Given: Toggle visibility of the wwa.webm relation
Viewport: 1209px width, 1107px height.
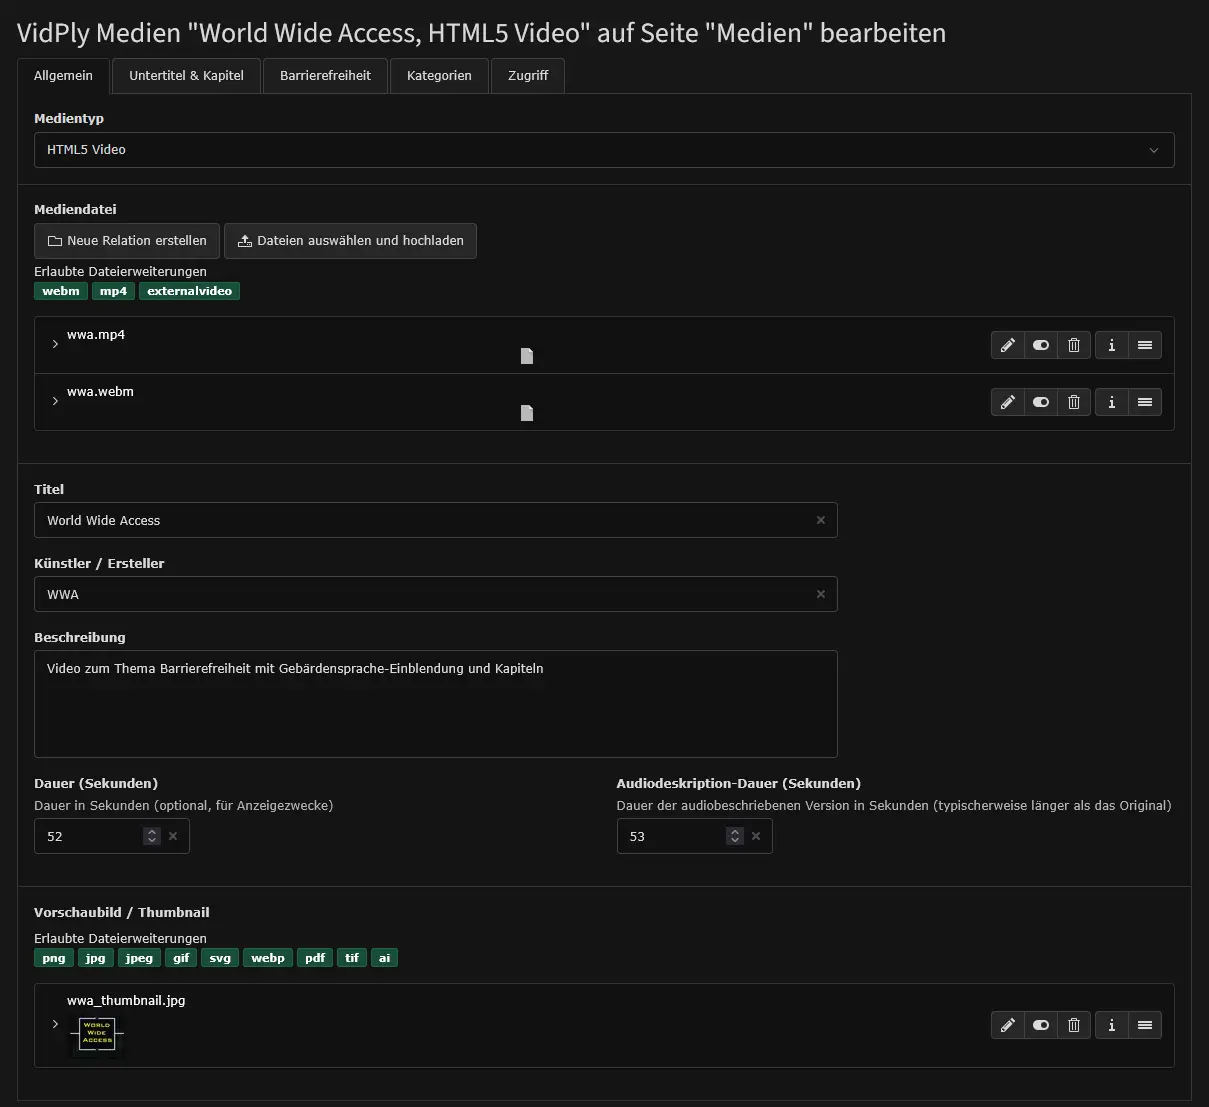Looking at the screenshot, I should click(x=1040, y=402).
